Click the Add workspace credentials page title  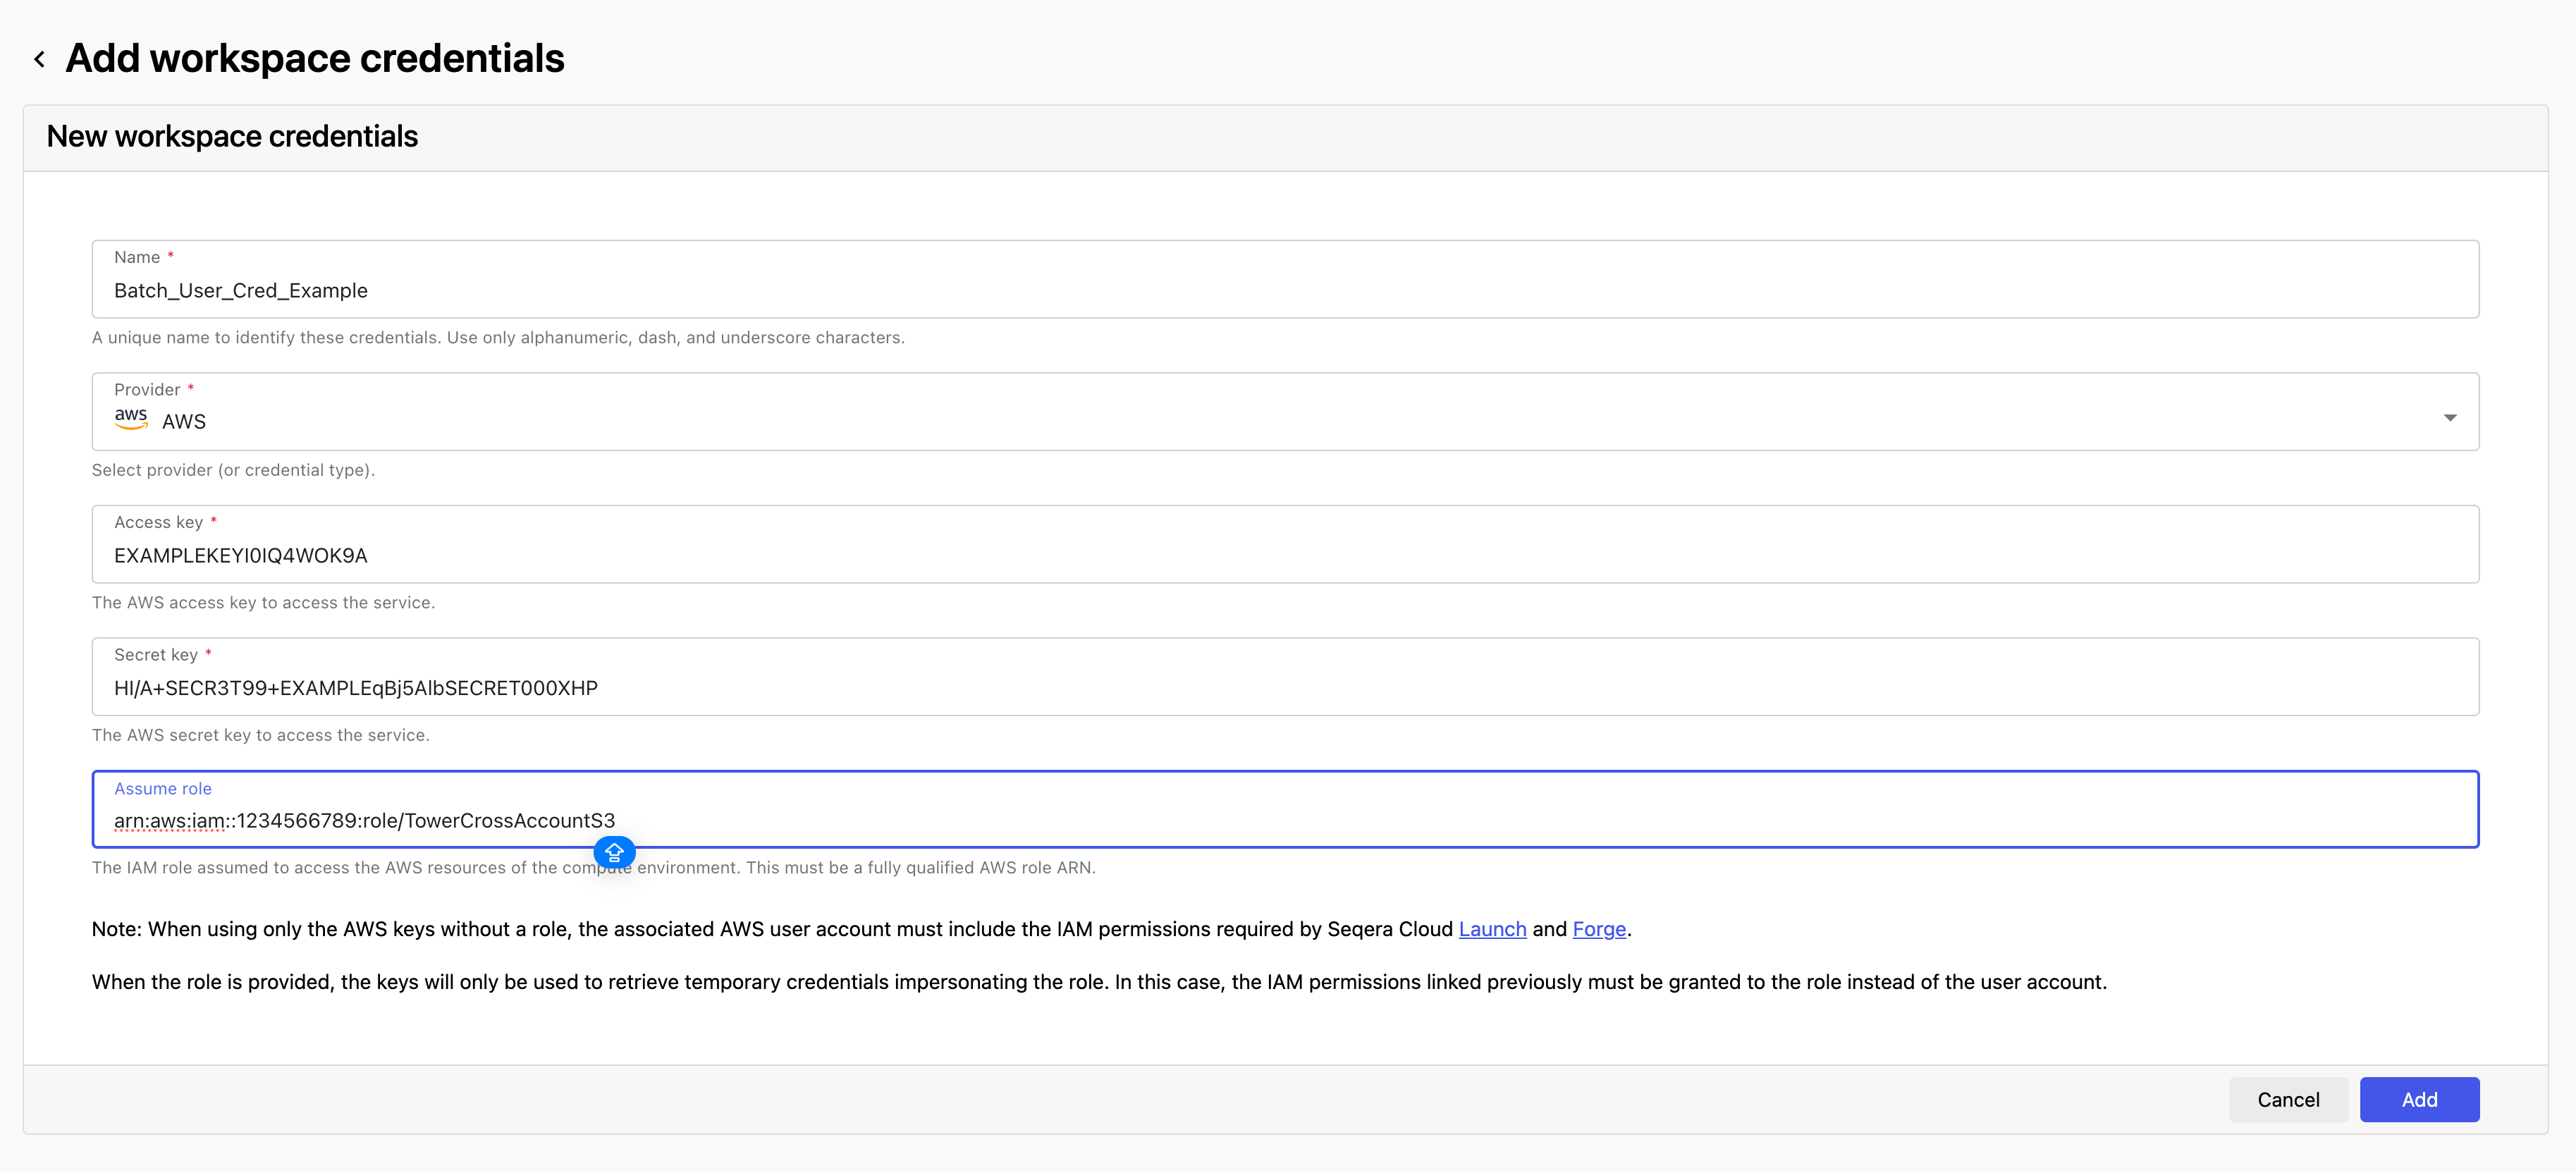click(x=315, y=59)
